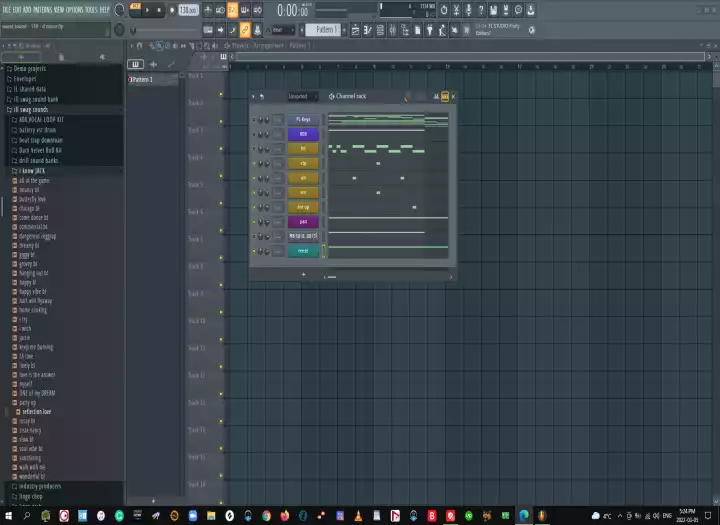Open the graph editor icon in Channel rack
The image size is (720, 525).
click(436, 96)
